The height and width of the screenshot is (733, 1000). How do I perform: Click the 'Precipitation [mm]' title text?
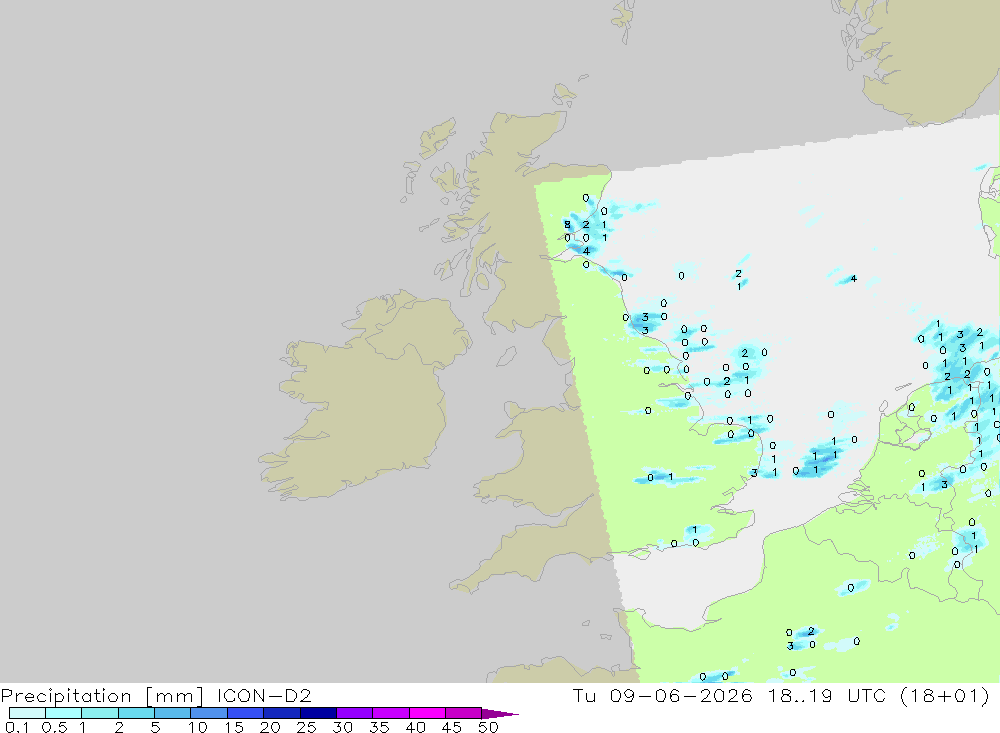coord(103,696)
